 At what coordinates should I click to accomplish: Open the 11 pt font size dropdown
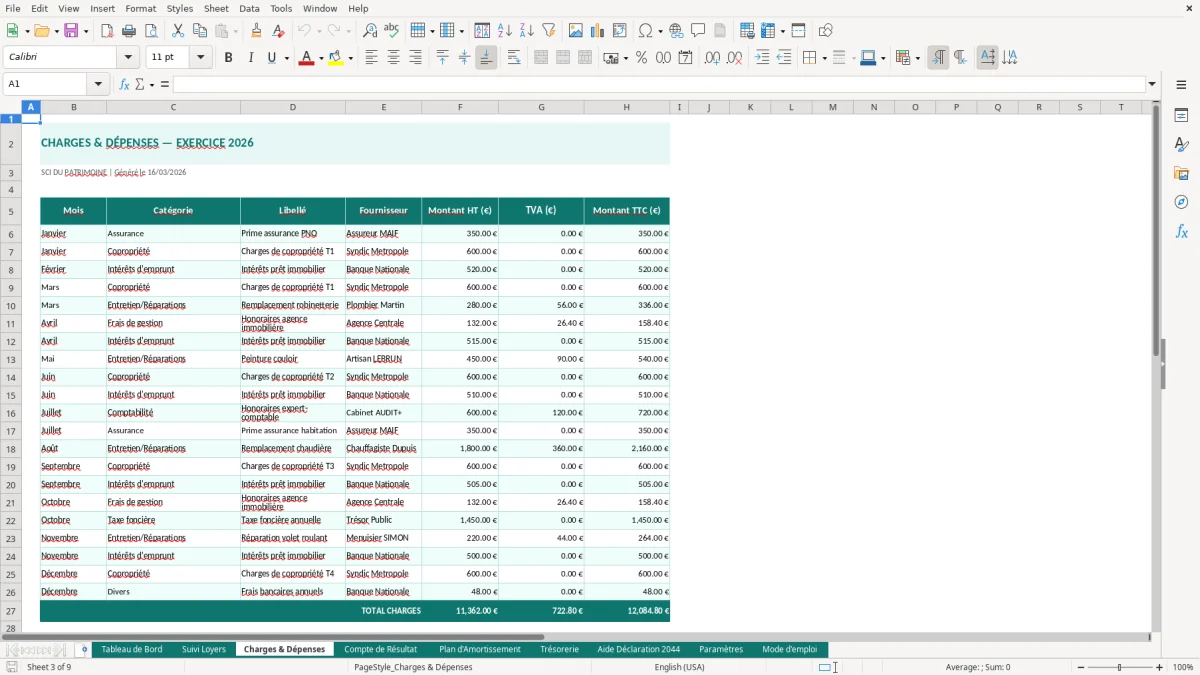point(201,58)
